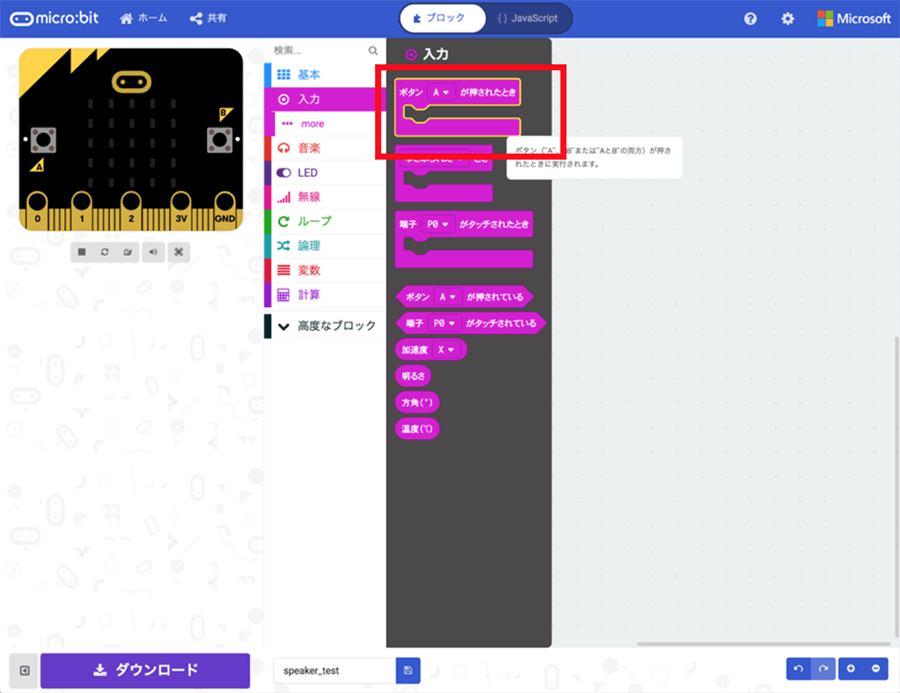The image size is (900, 693).
Task: Click the Microsoft logo
Action: [854, 19]
